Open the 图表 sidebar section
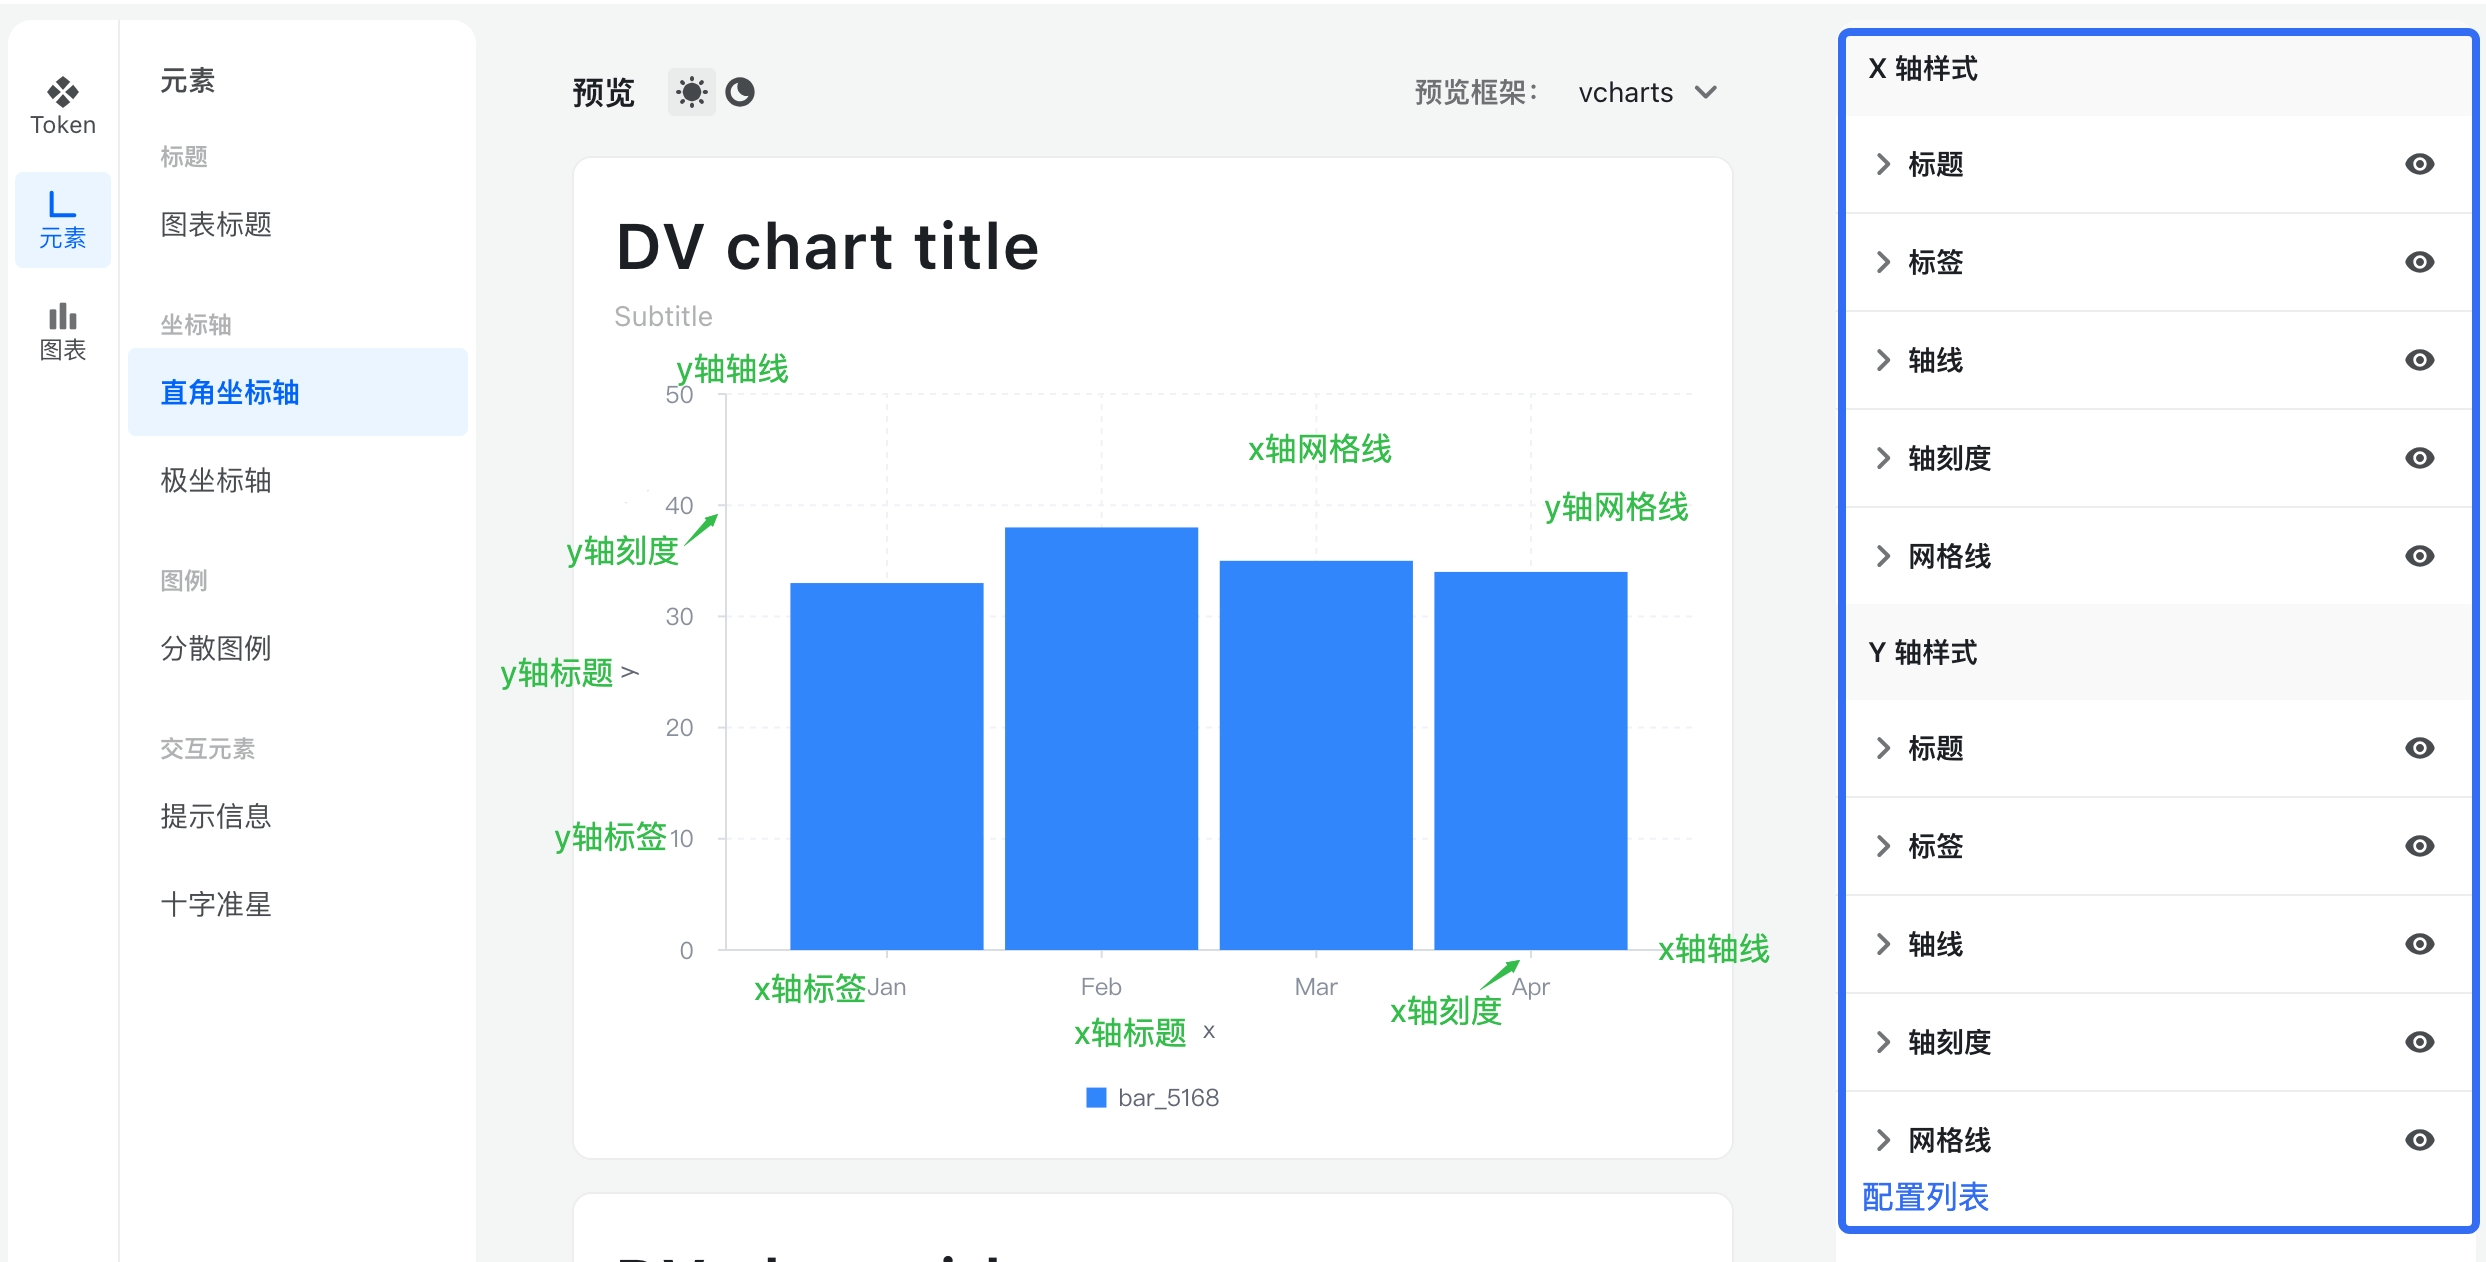 [62, 332]
